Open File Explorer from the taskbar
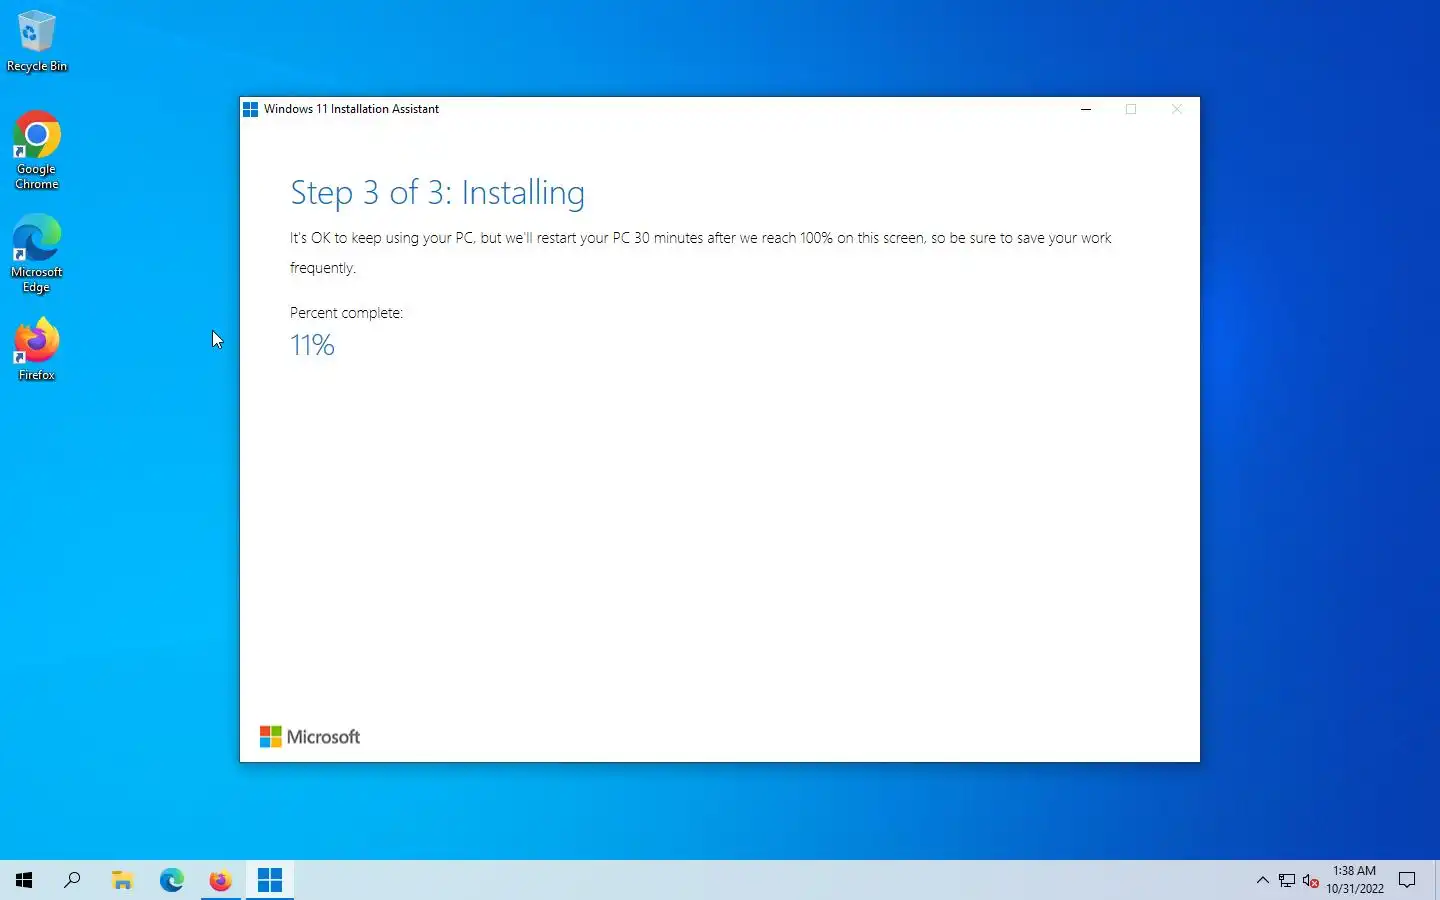This screenshot has height=900, width=1440. click(122, 880)
